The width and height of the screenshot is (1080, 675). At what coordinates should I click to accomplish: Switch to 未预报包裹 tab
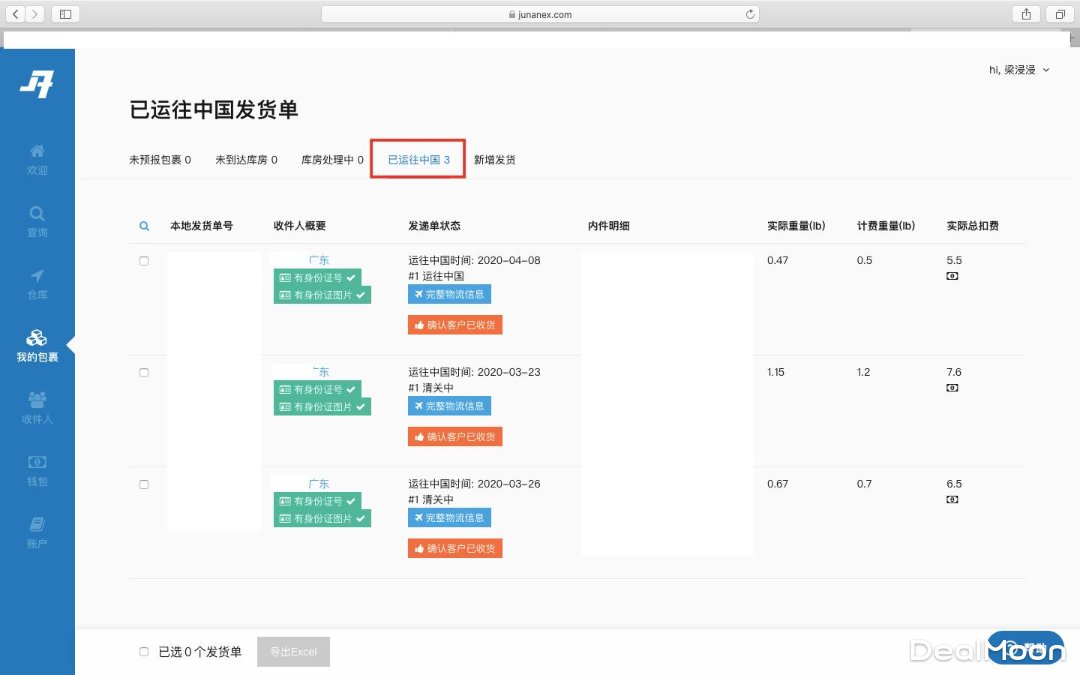(160, 160)
